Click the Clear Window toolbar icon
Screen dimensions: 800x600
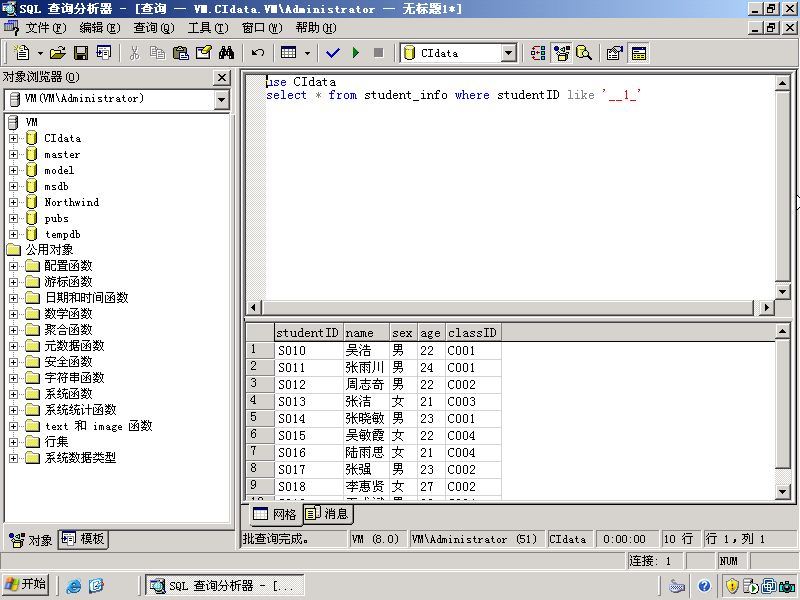pyautogui.click(x=204, y=53)
